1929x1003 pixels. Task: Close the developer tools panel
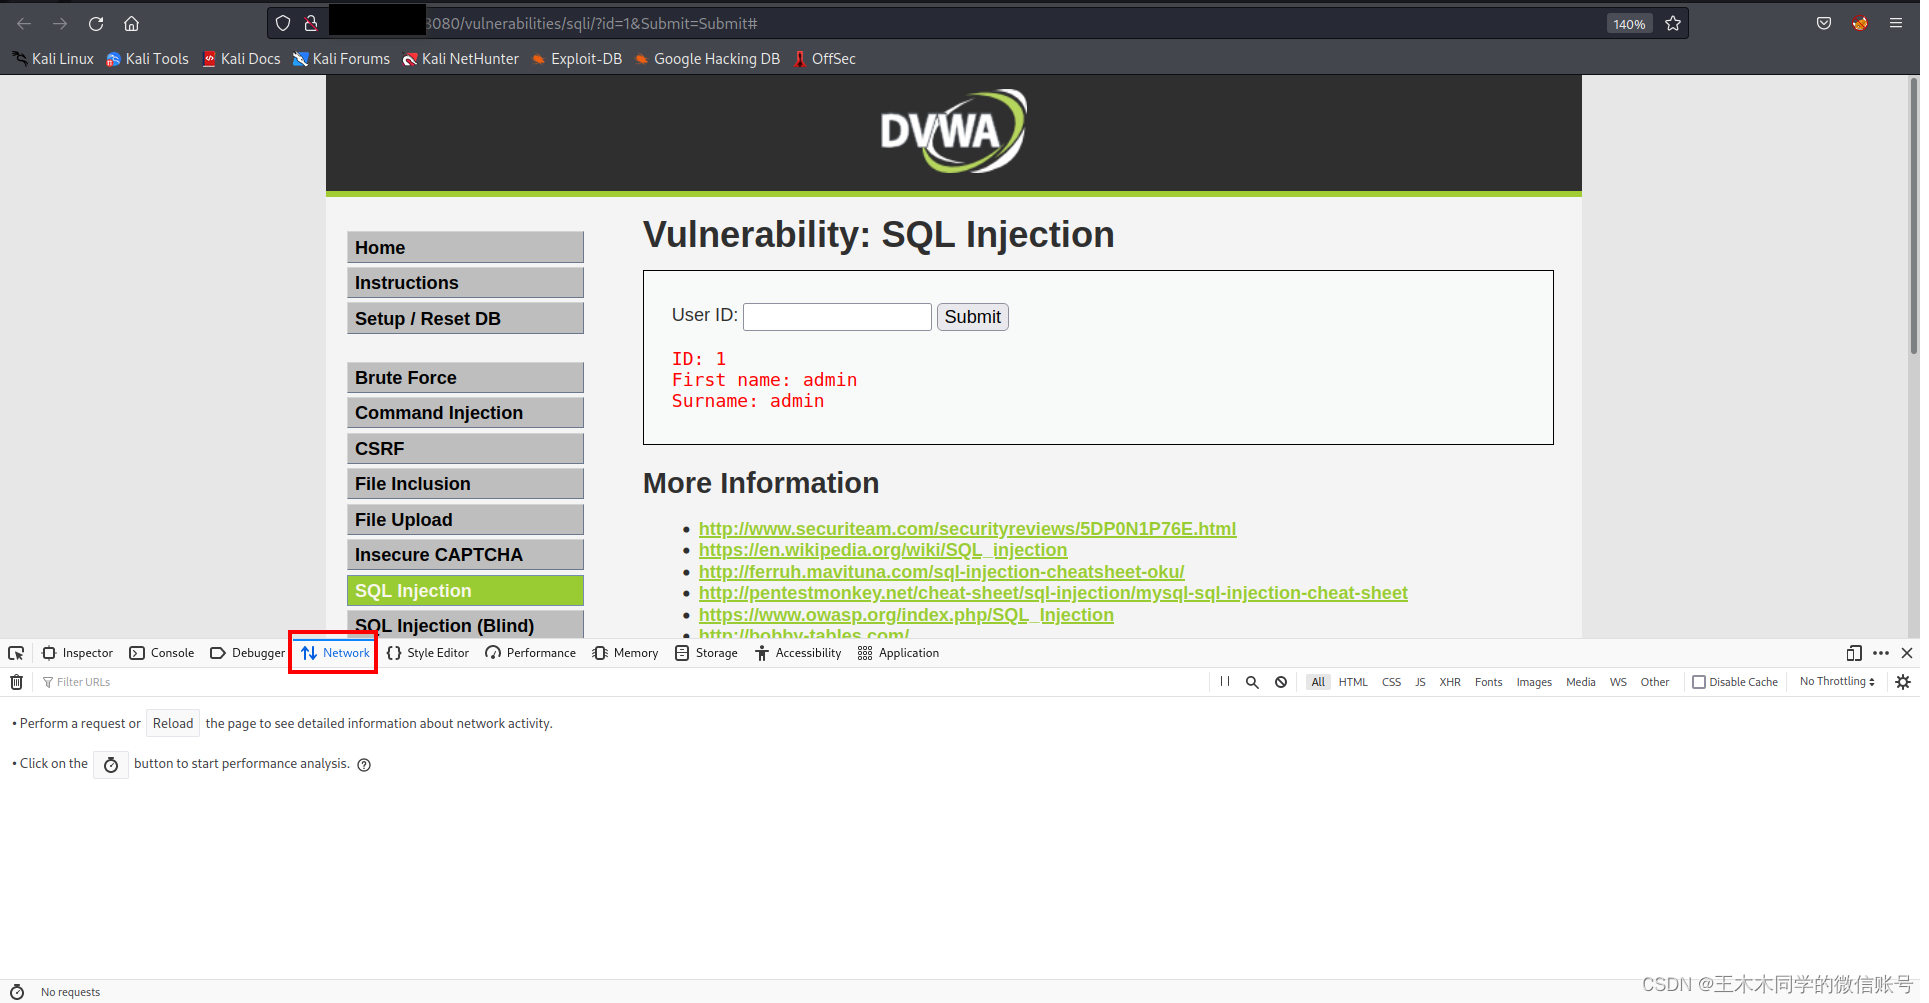coord(1907,653)
